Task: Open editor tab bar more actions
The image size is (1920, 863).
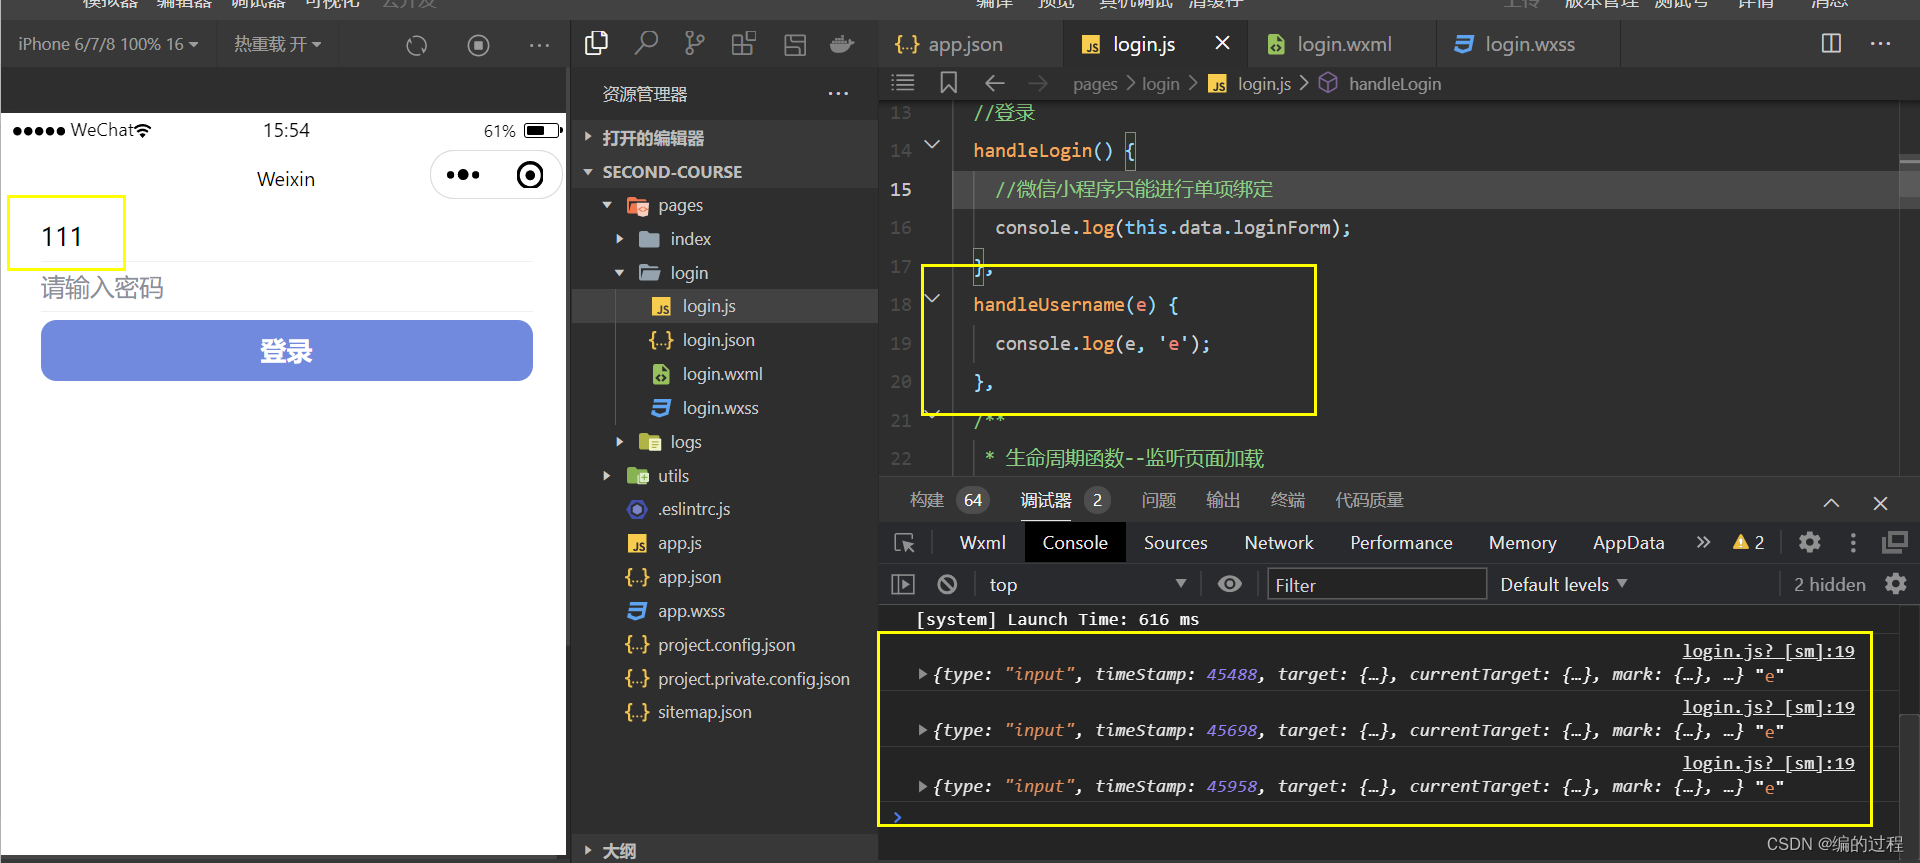Action: (1880, 43)
